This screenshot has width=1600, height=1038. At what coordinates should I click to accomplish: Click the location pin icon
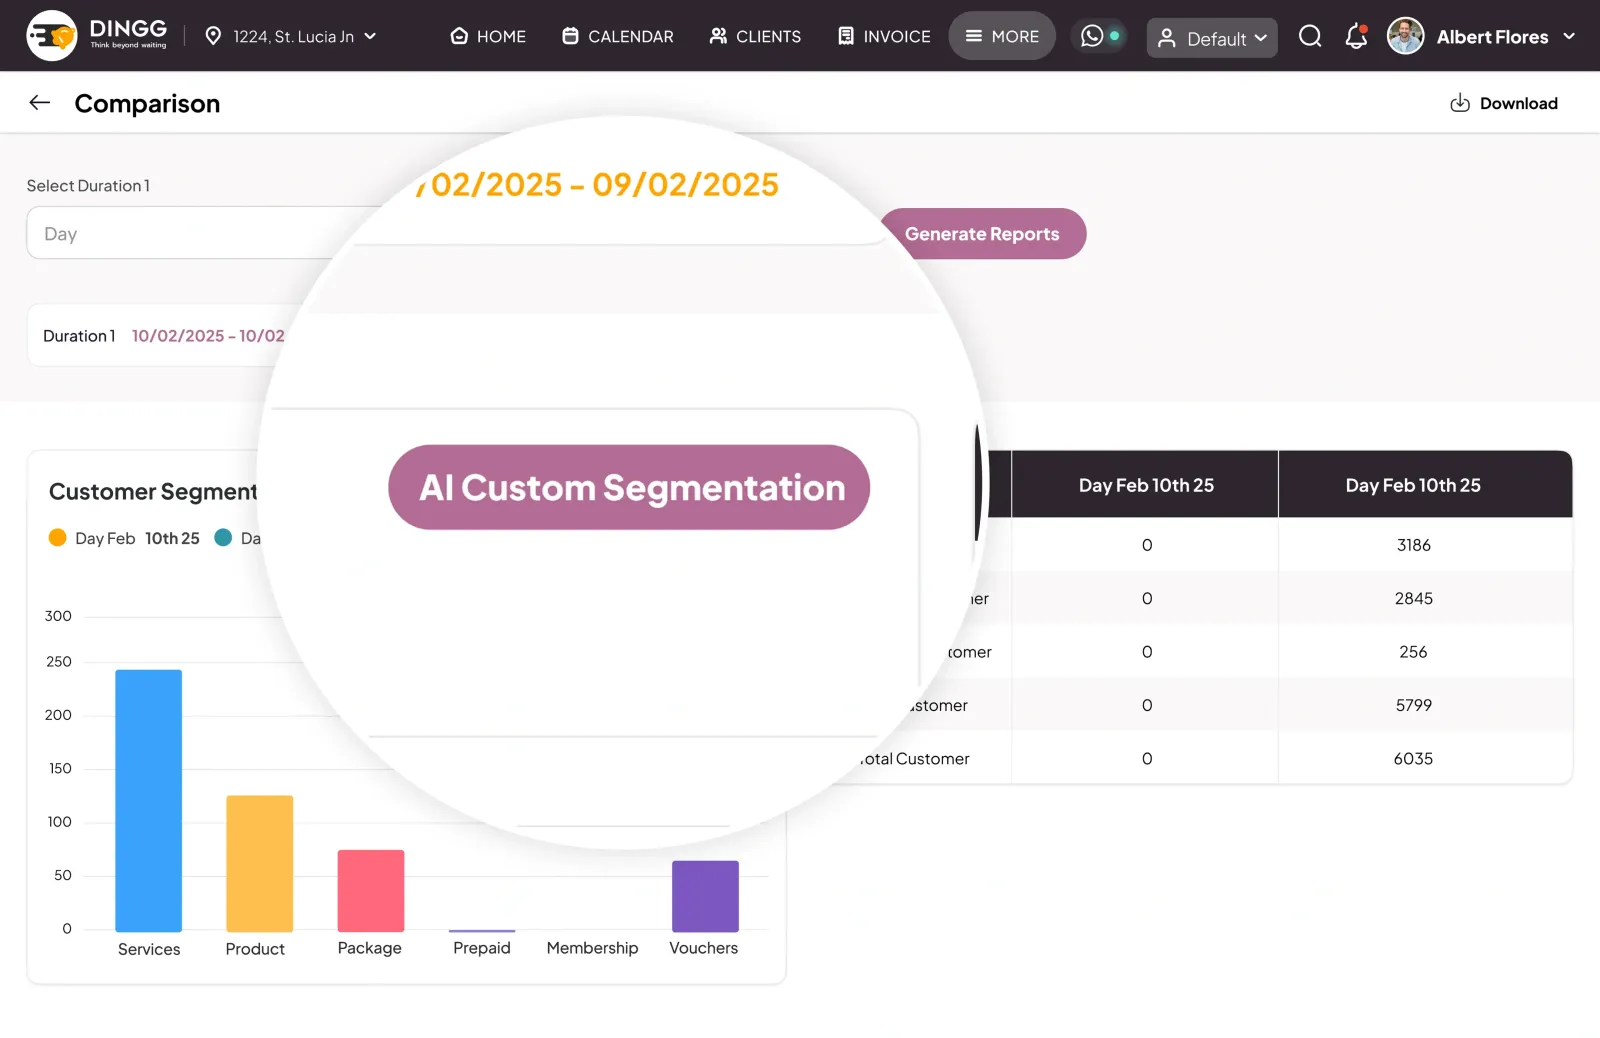tap(213, 36)
